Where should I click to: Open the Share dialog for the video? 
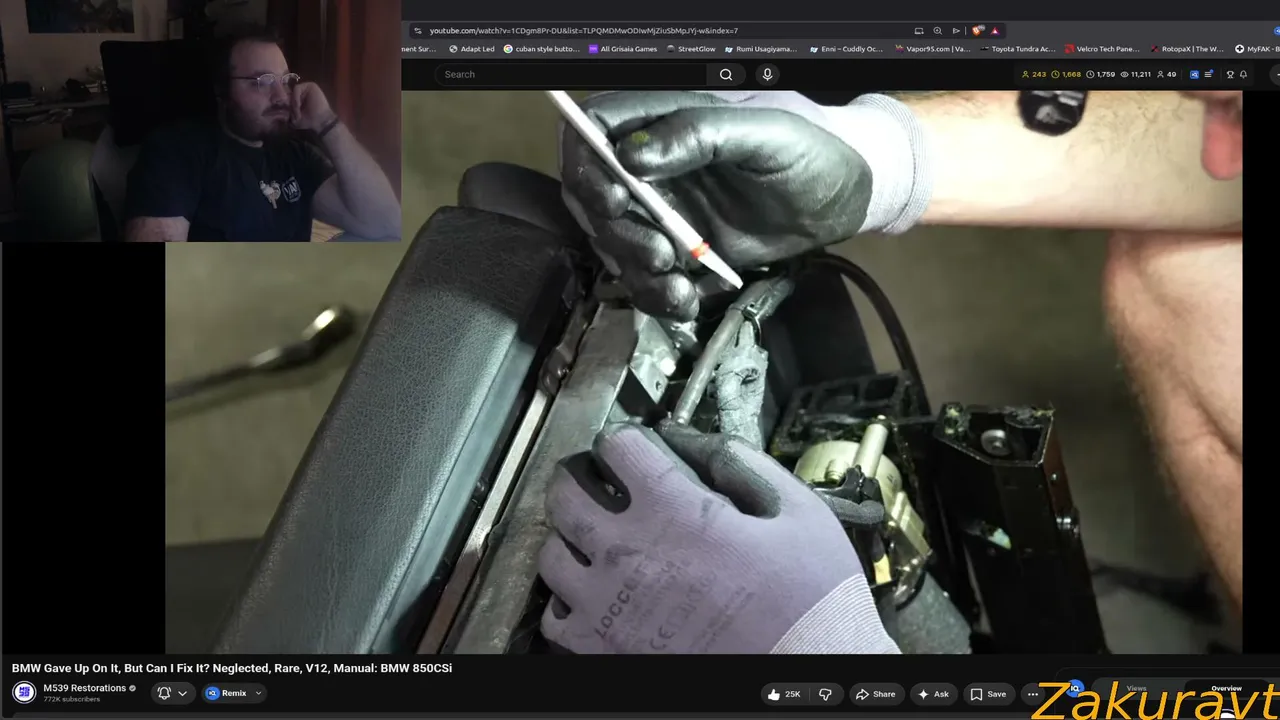[x=875, y=694]
